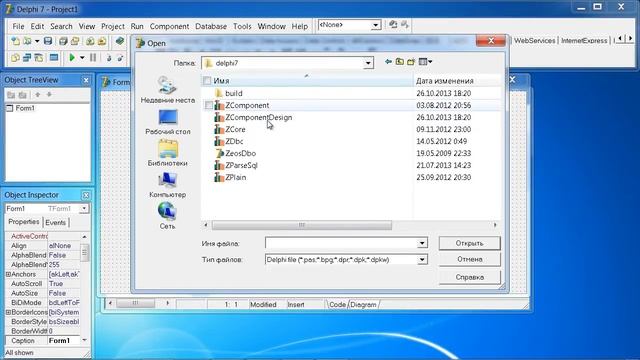Open Сеть in places bar
The height and width of the screenshot is (360, 640).
167,216
